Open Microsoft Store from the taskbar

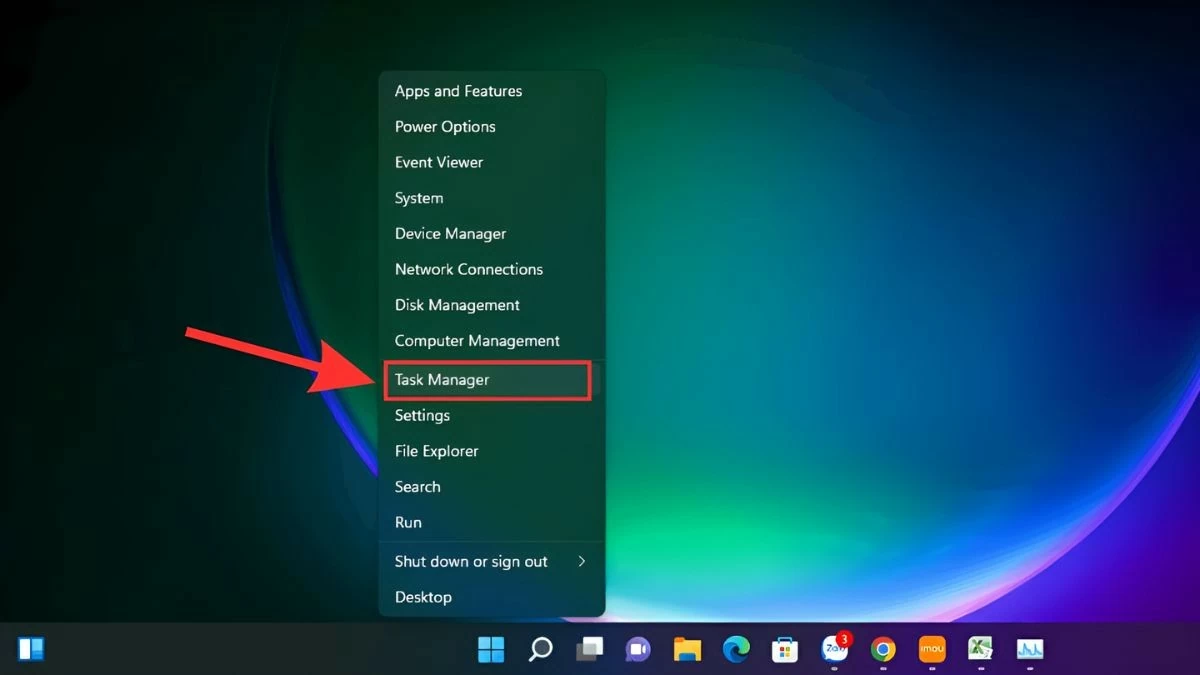click(x=785, y=650)
